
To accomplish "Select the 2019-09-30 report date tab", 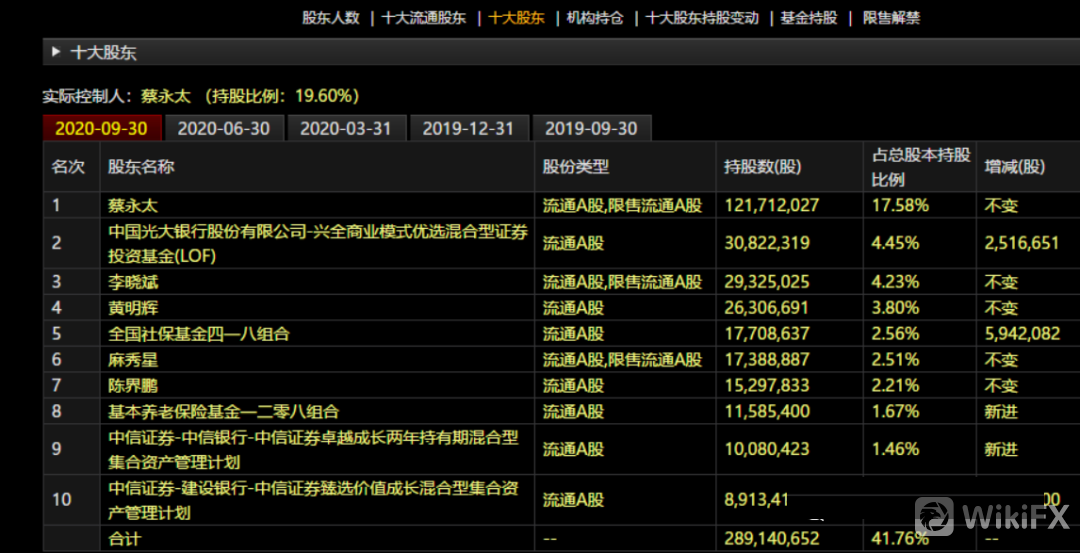I will pyautogui.click(x=591, y=128).
